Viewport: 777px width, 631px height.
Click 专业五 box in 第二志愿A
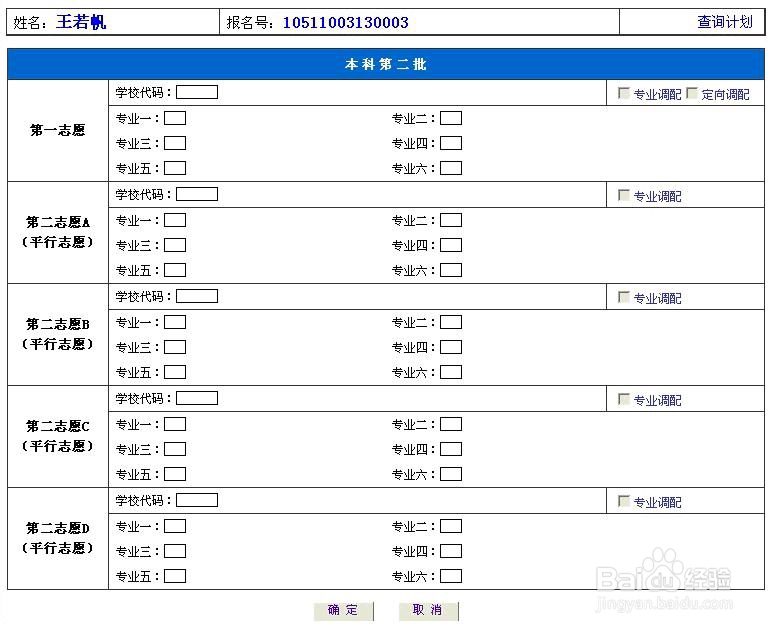(x=175, y=270)
